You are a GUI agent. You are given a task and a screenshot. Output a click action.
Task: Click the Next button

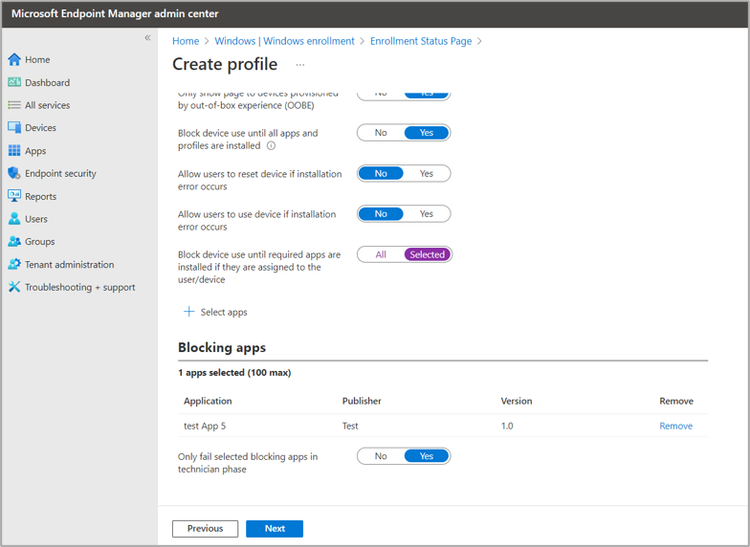[x=275, y=529]
